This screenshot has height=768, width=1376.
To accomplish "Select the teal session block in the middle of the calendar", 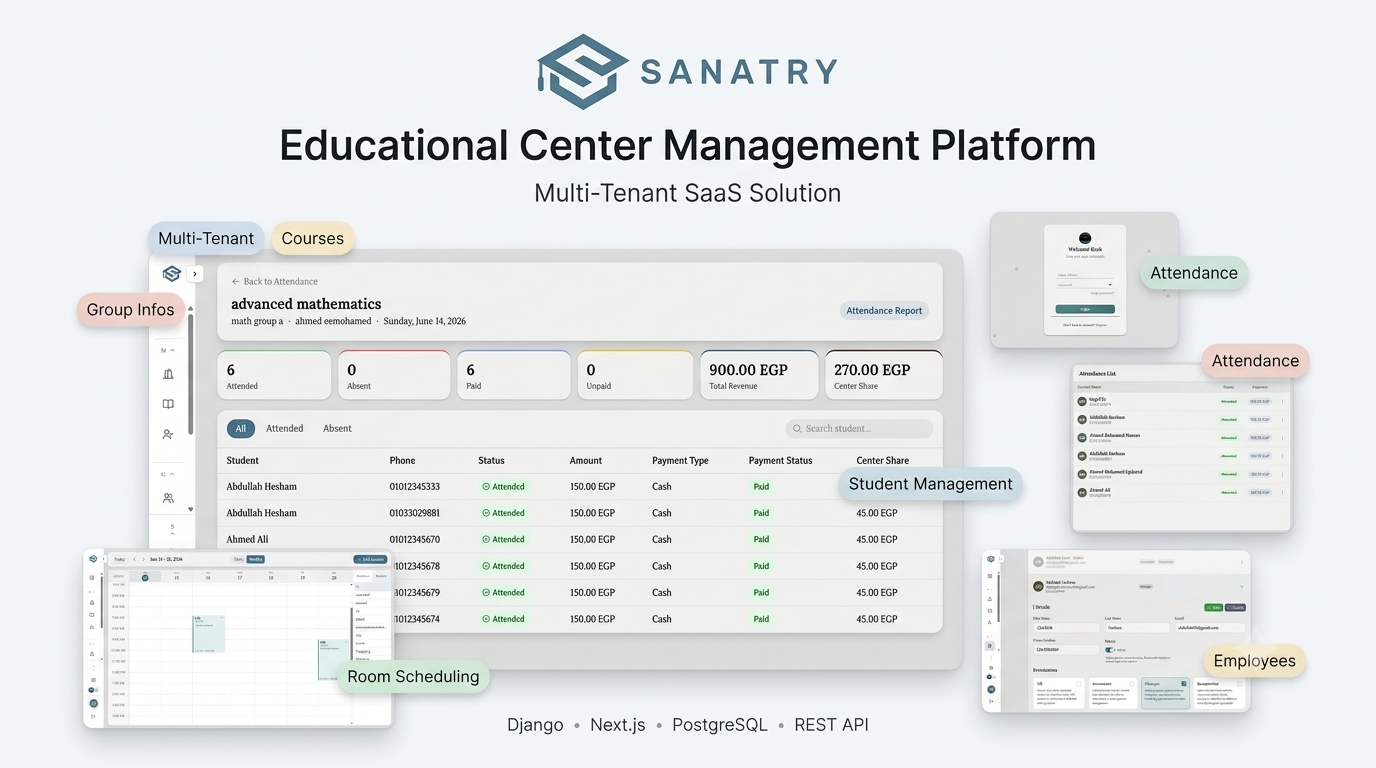I will 209,634.
